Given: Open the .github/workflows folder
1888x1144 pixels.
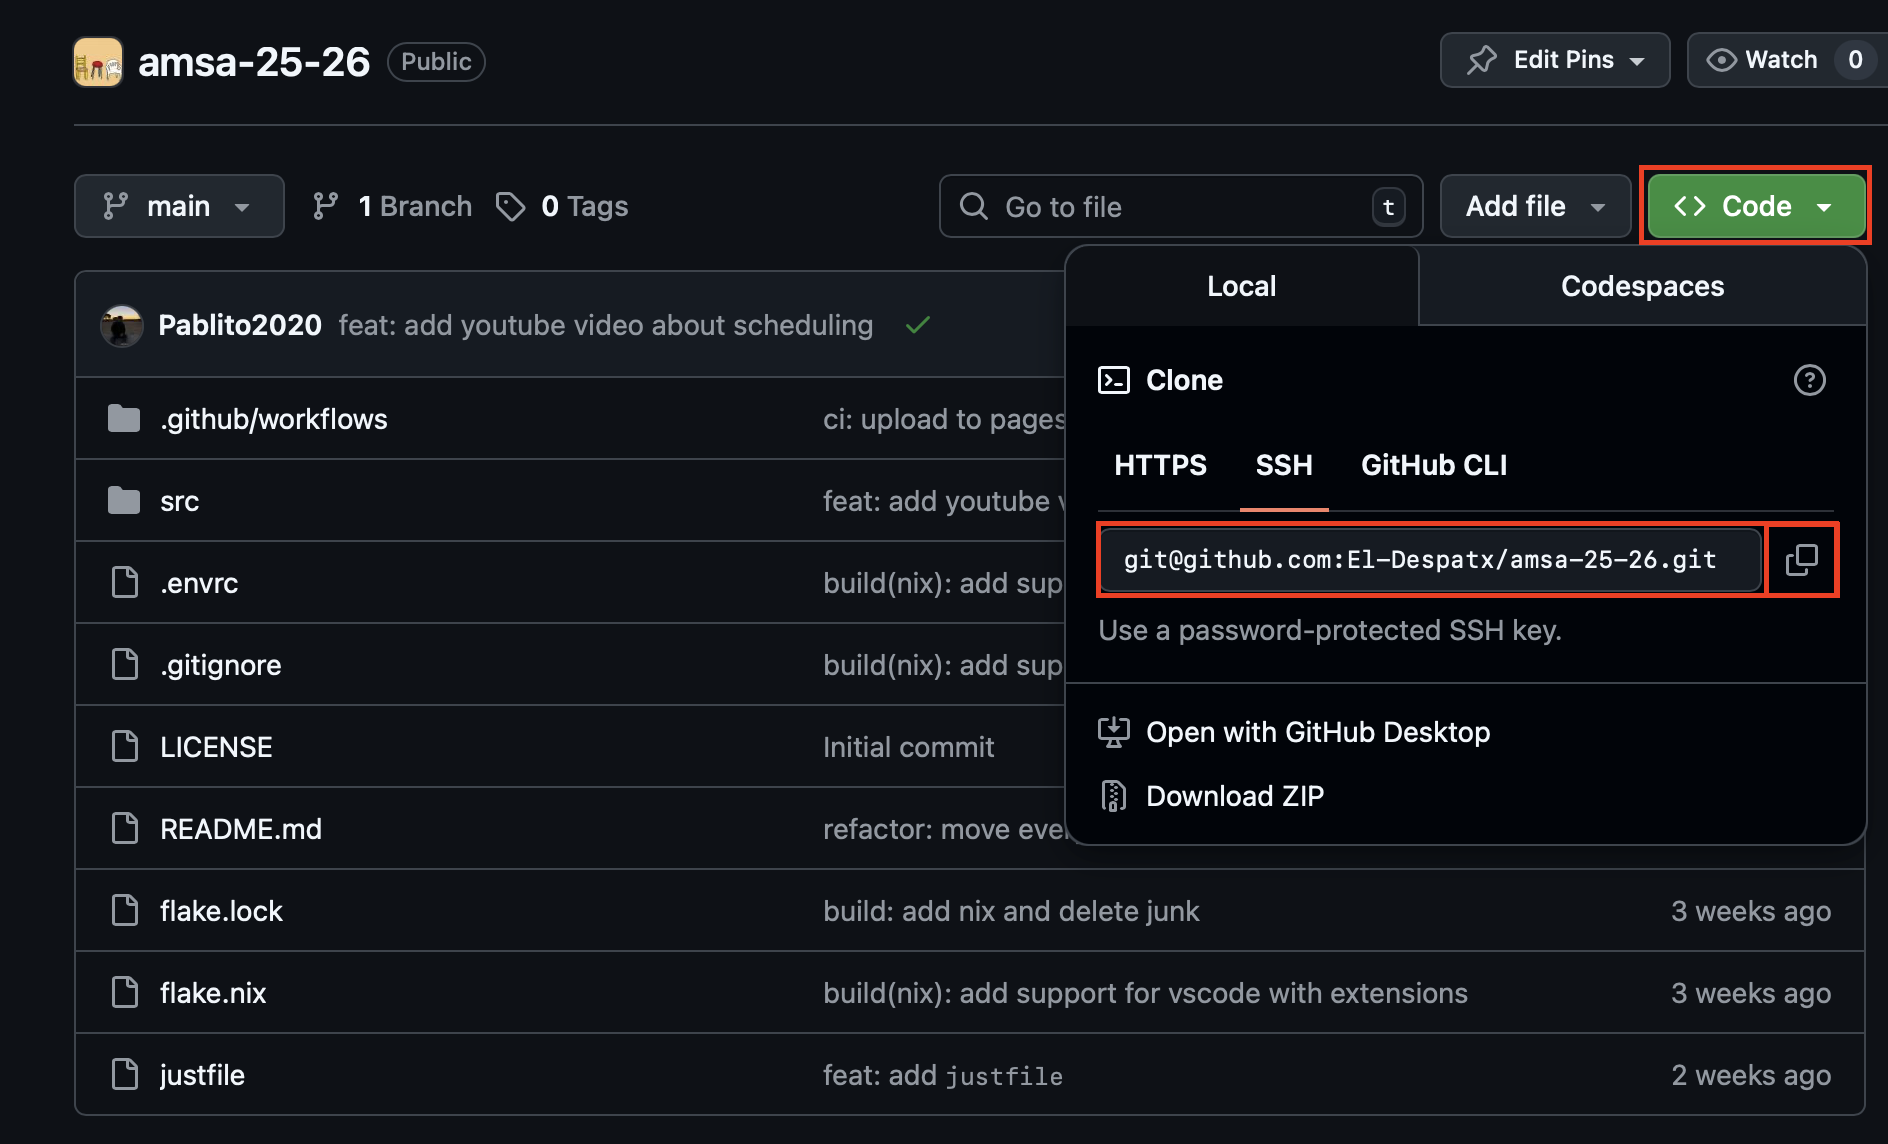Looking at the screenshot, I should click(273, 419).
